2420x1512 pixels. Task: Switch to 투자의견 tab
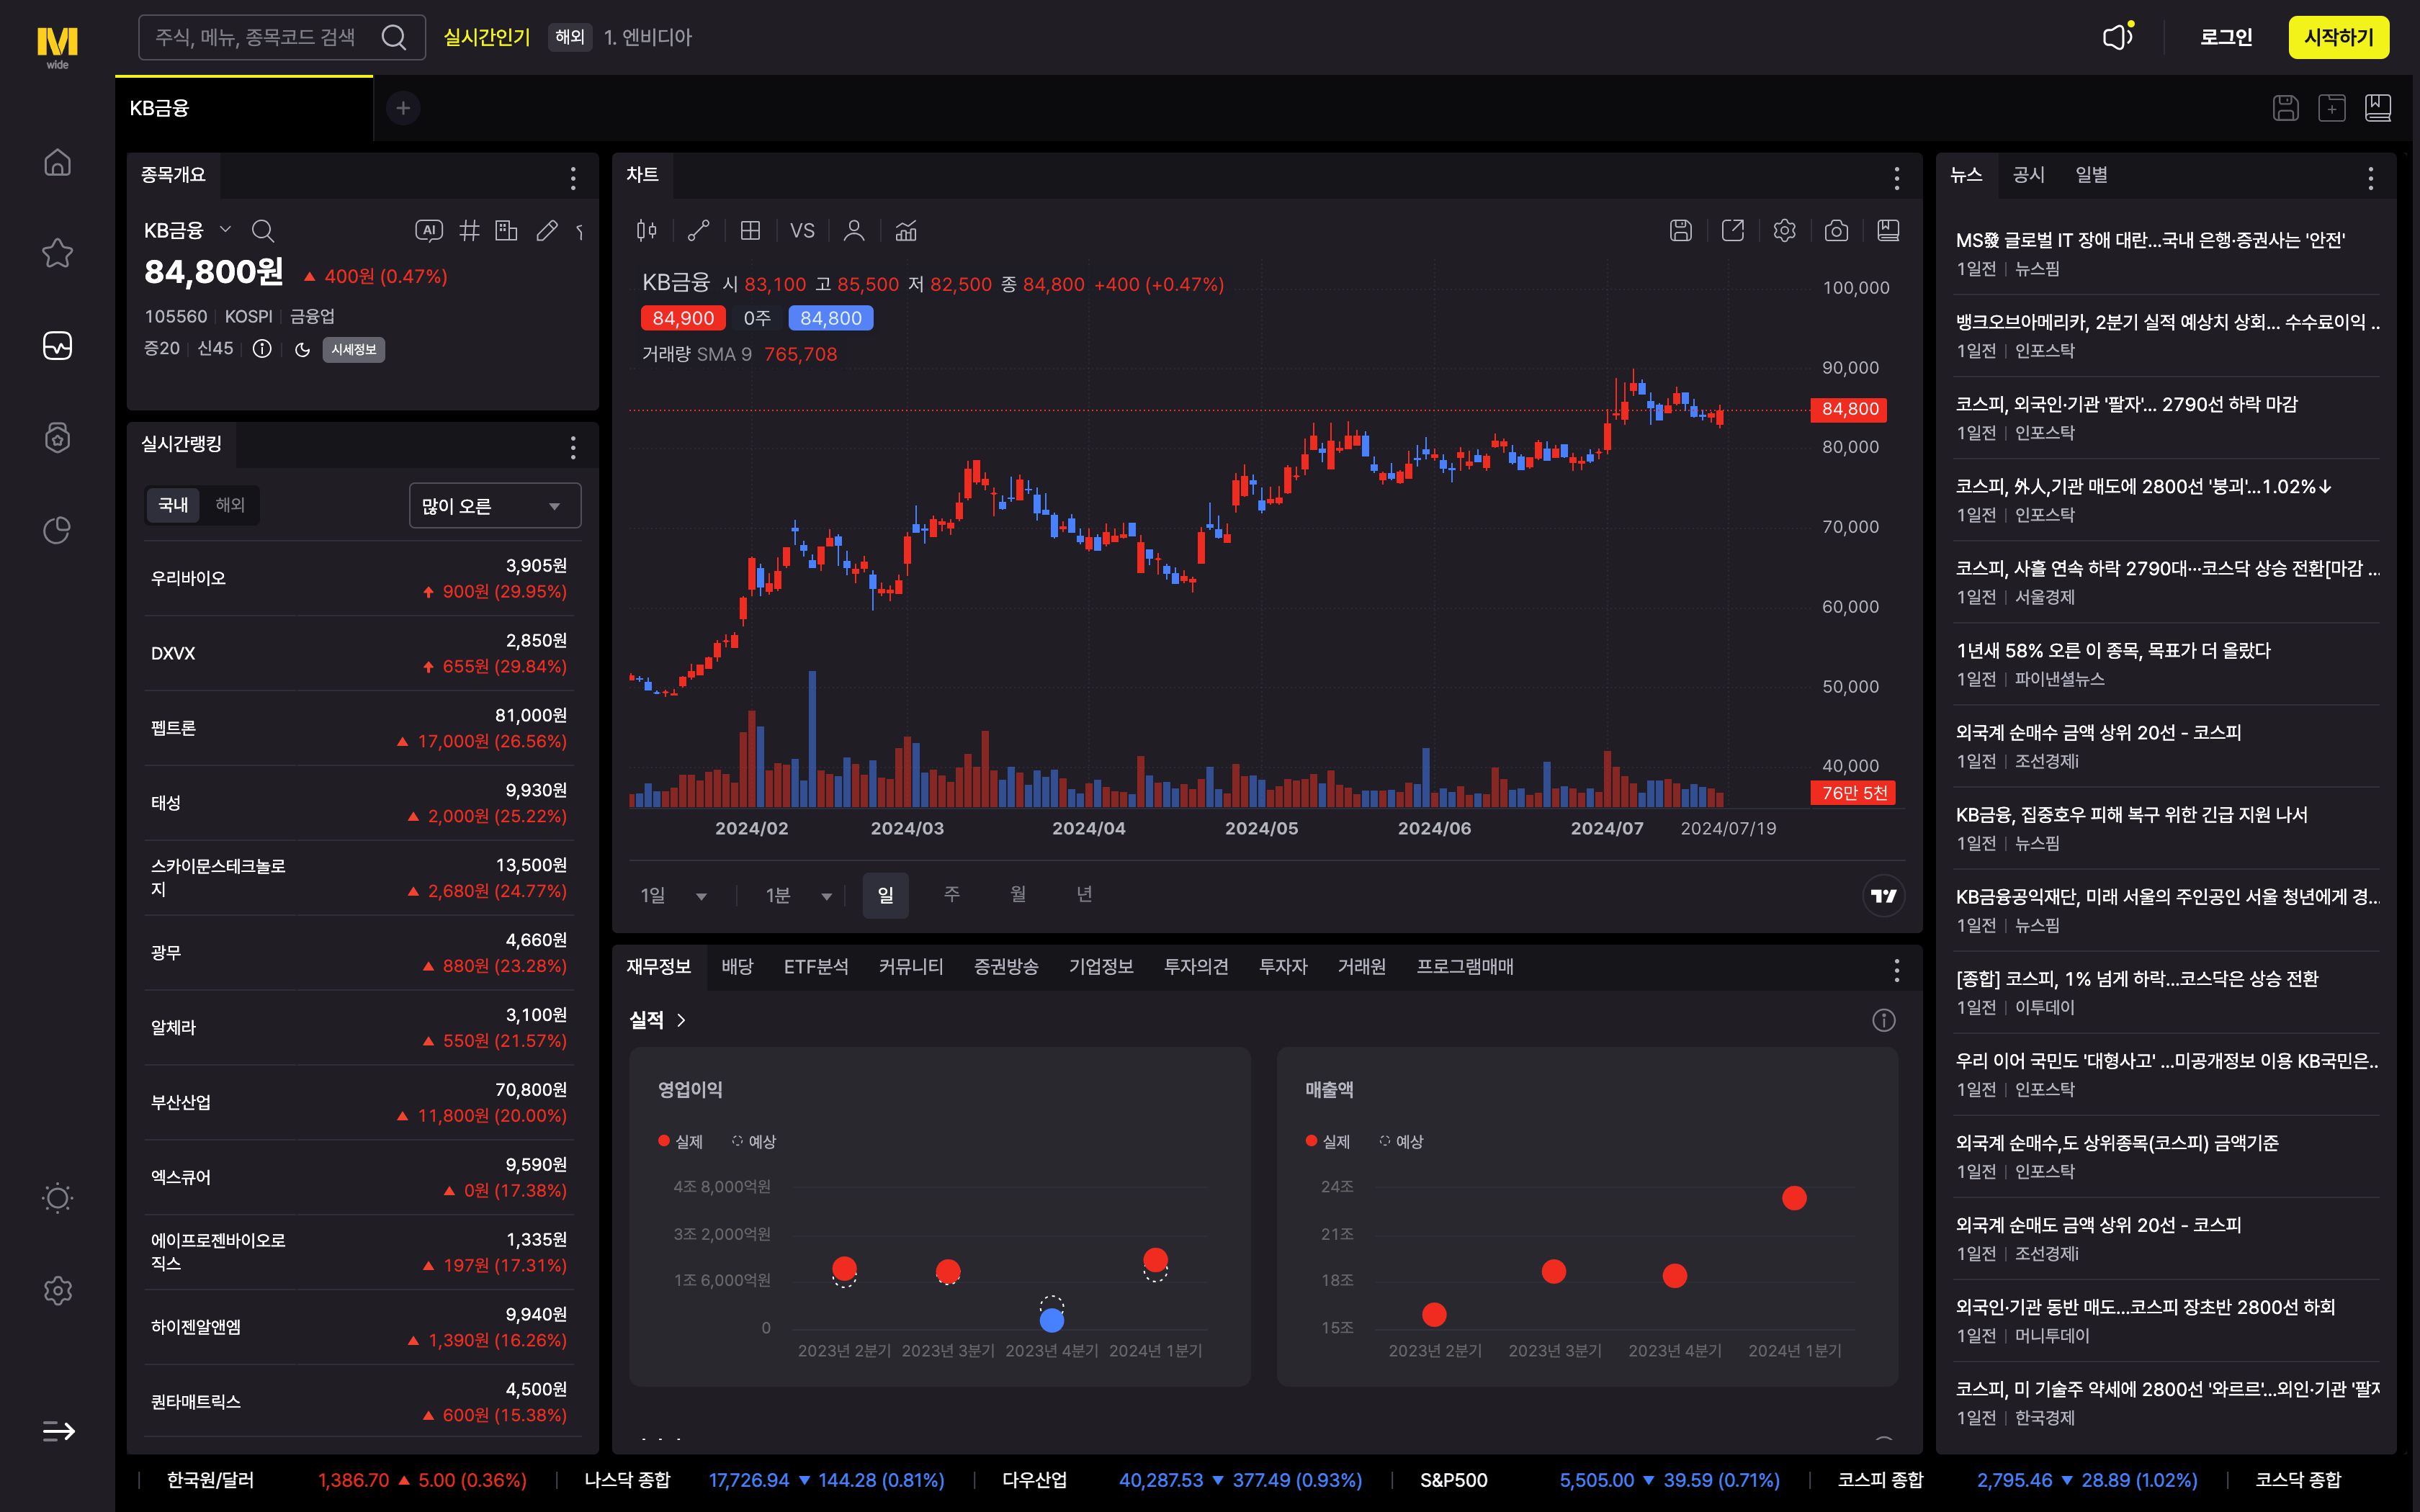(1196, 967)
